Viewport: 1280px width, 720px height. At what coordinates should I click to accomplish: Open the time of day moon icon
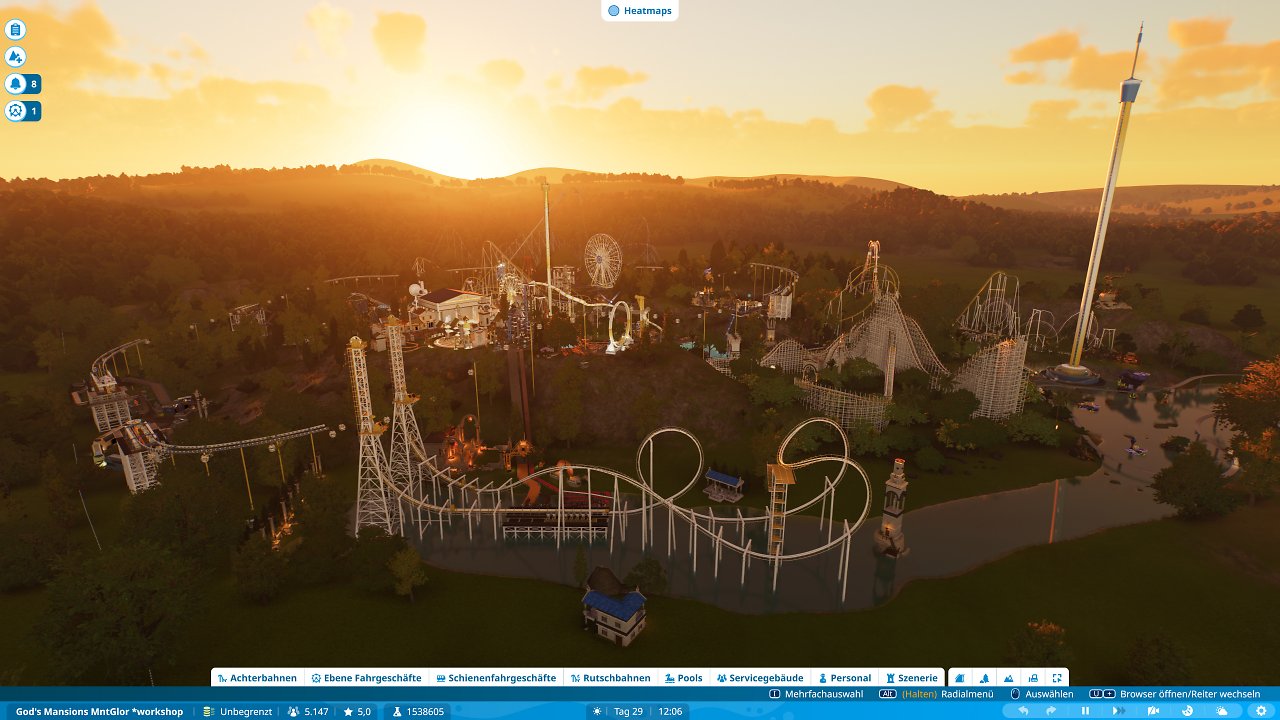pyautogui.click(x=1187, y=711)
